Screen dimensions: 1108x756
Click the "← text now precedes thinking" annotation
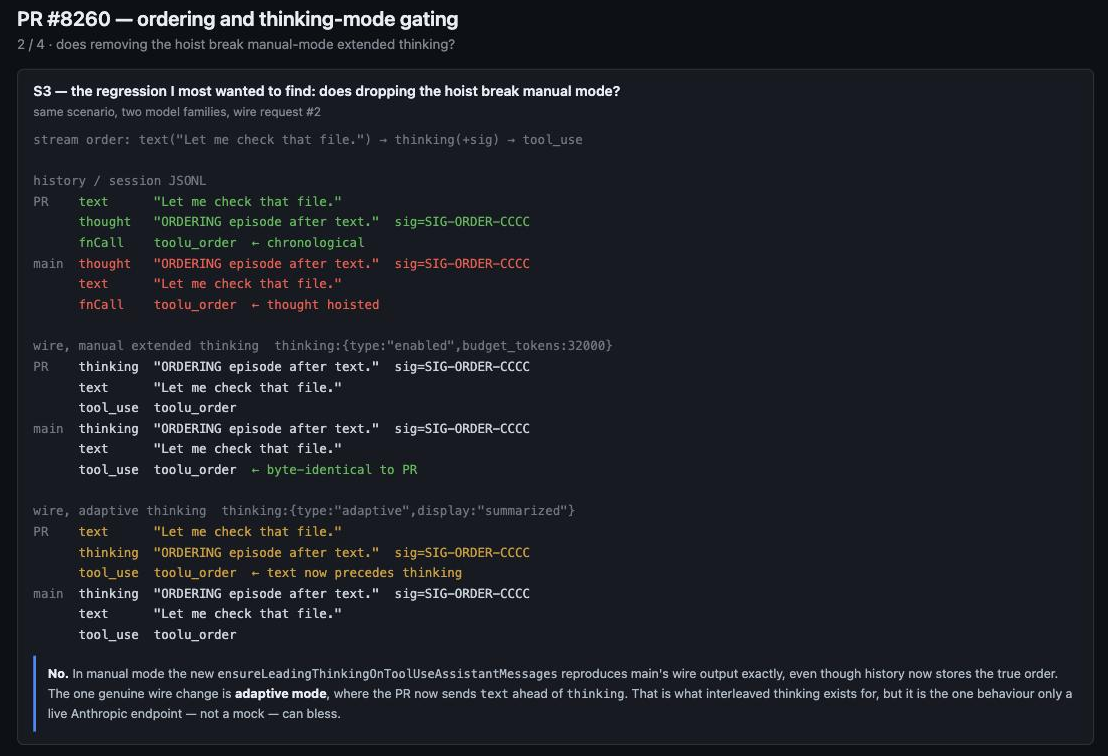(x=357, y=573)
